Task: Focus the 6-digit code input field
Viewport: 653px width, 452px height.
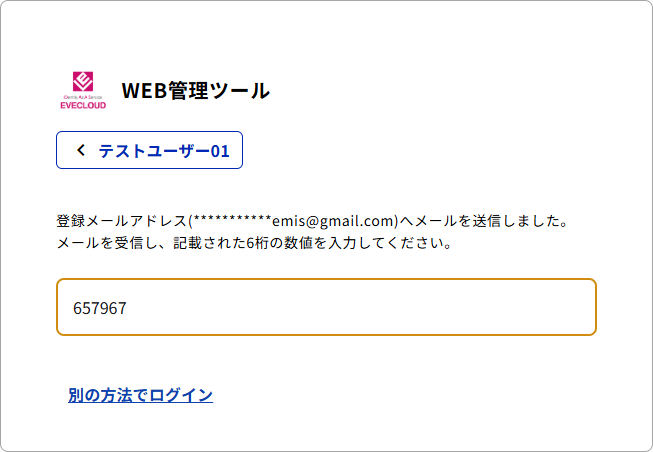Action: coord(326,307)
